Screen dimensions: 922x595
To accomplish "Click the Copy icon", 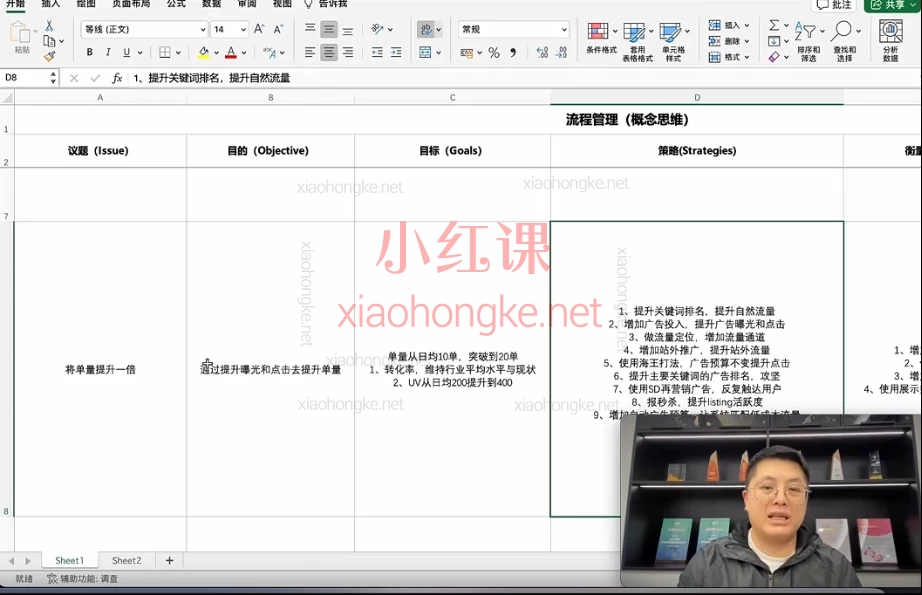I will tap(49, 41).
